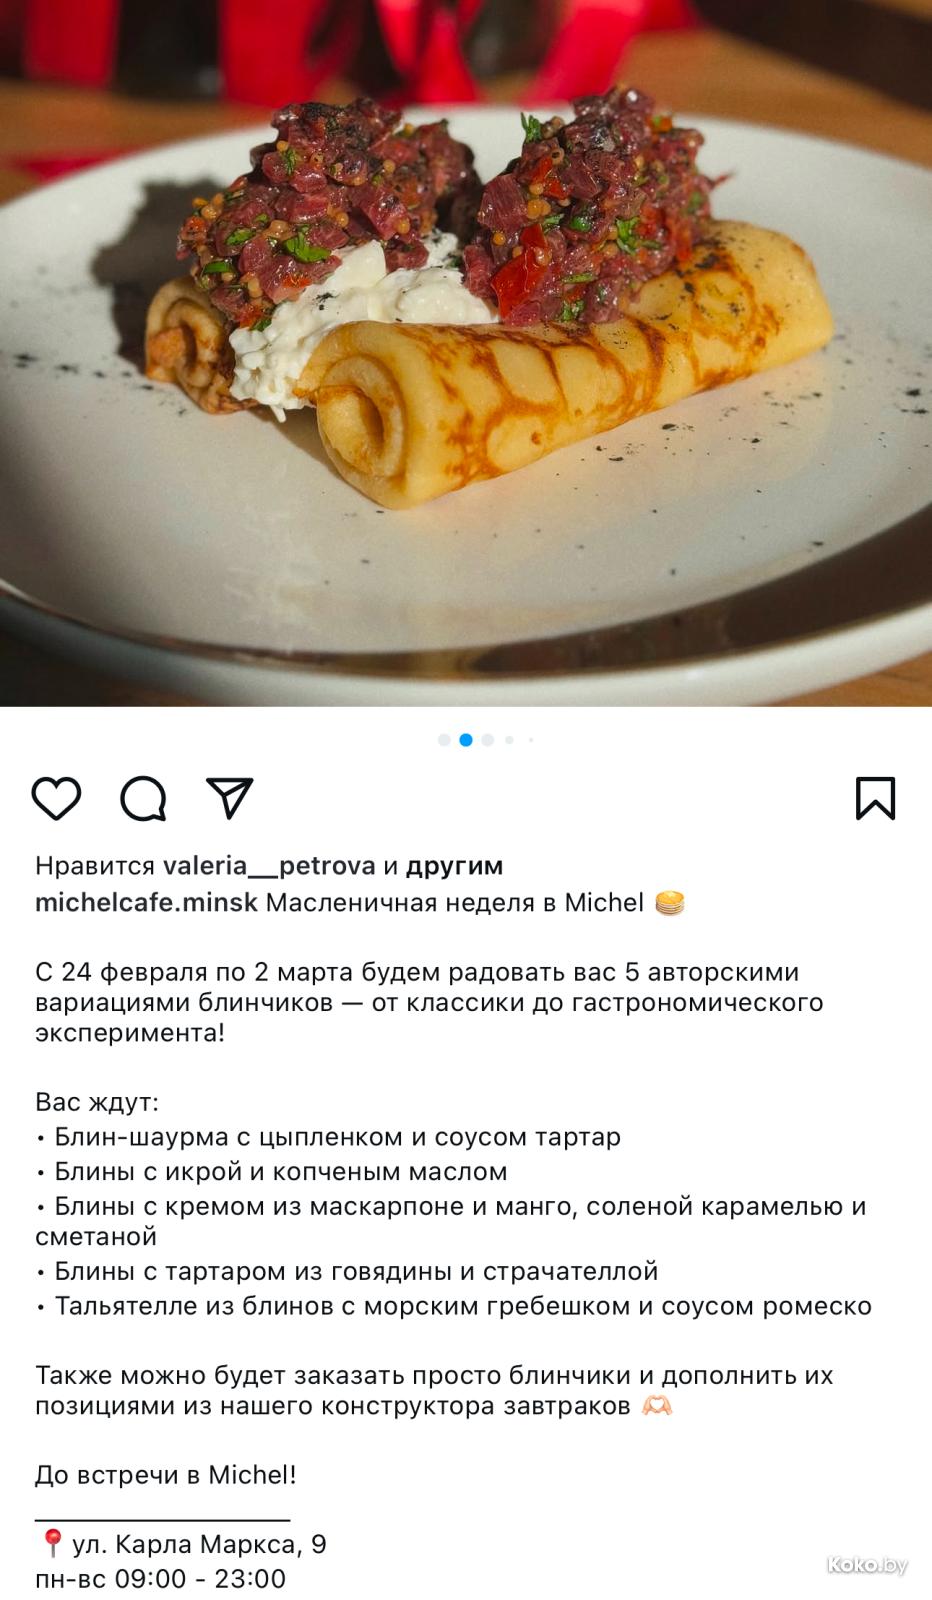Click the Koko.by watermark

867,1565
